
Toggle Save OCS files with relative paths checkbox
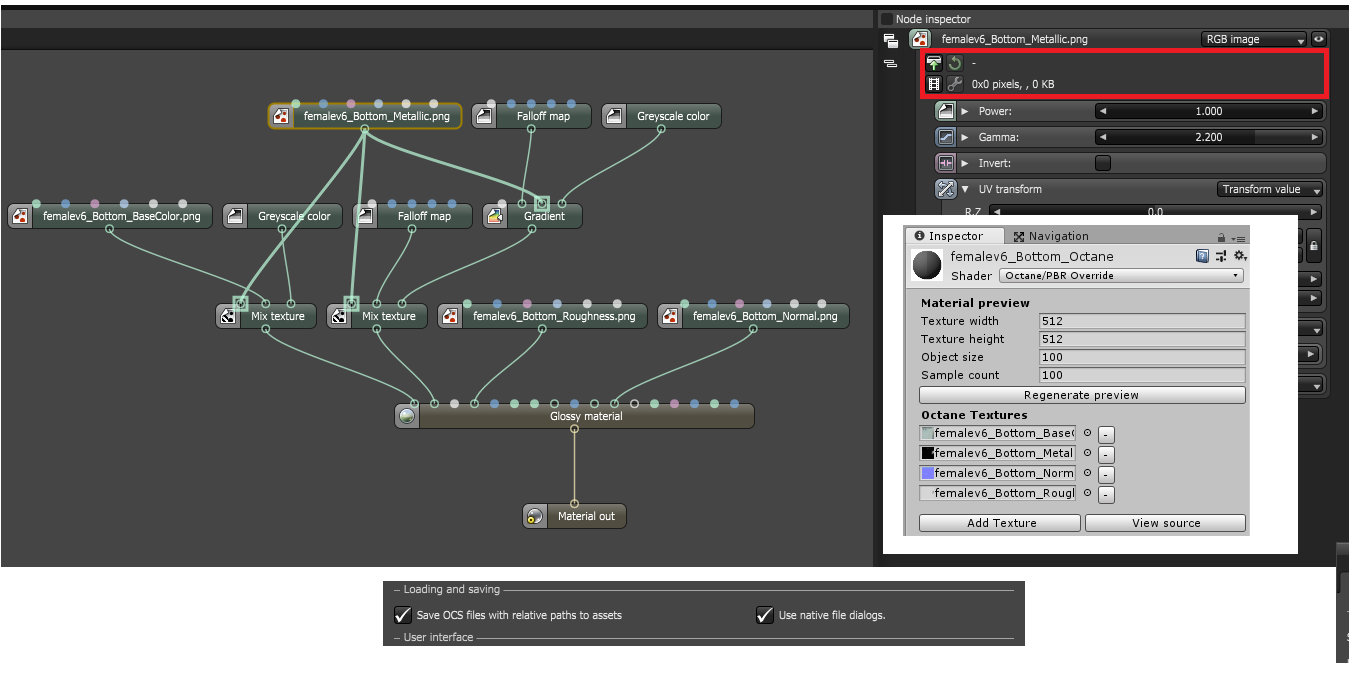pos(403,615)
